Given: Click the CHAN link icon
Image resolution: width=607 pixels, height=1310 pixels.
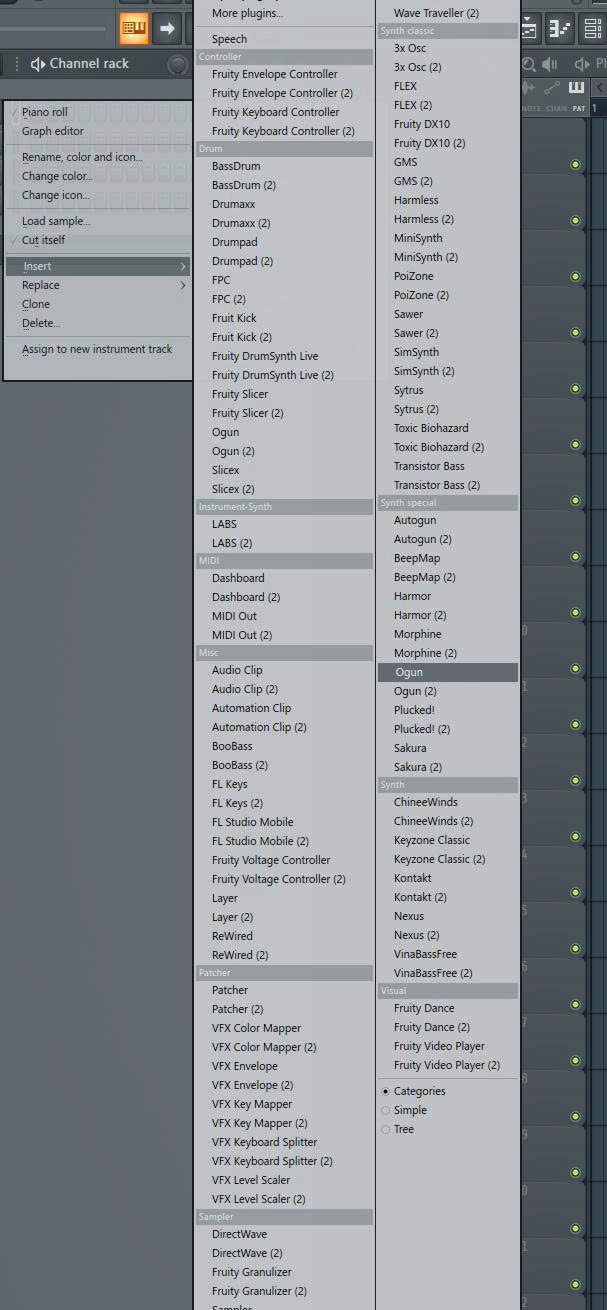Looking at the screenshot, I should (553, 89).
